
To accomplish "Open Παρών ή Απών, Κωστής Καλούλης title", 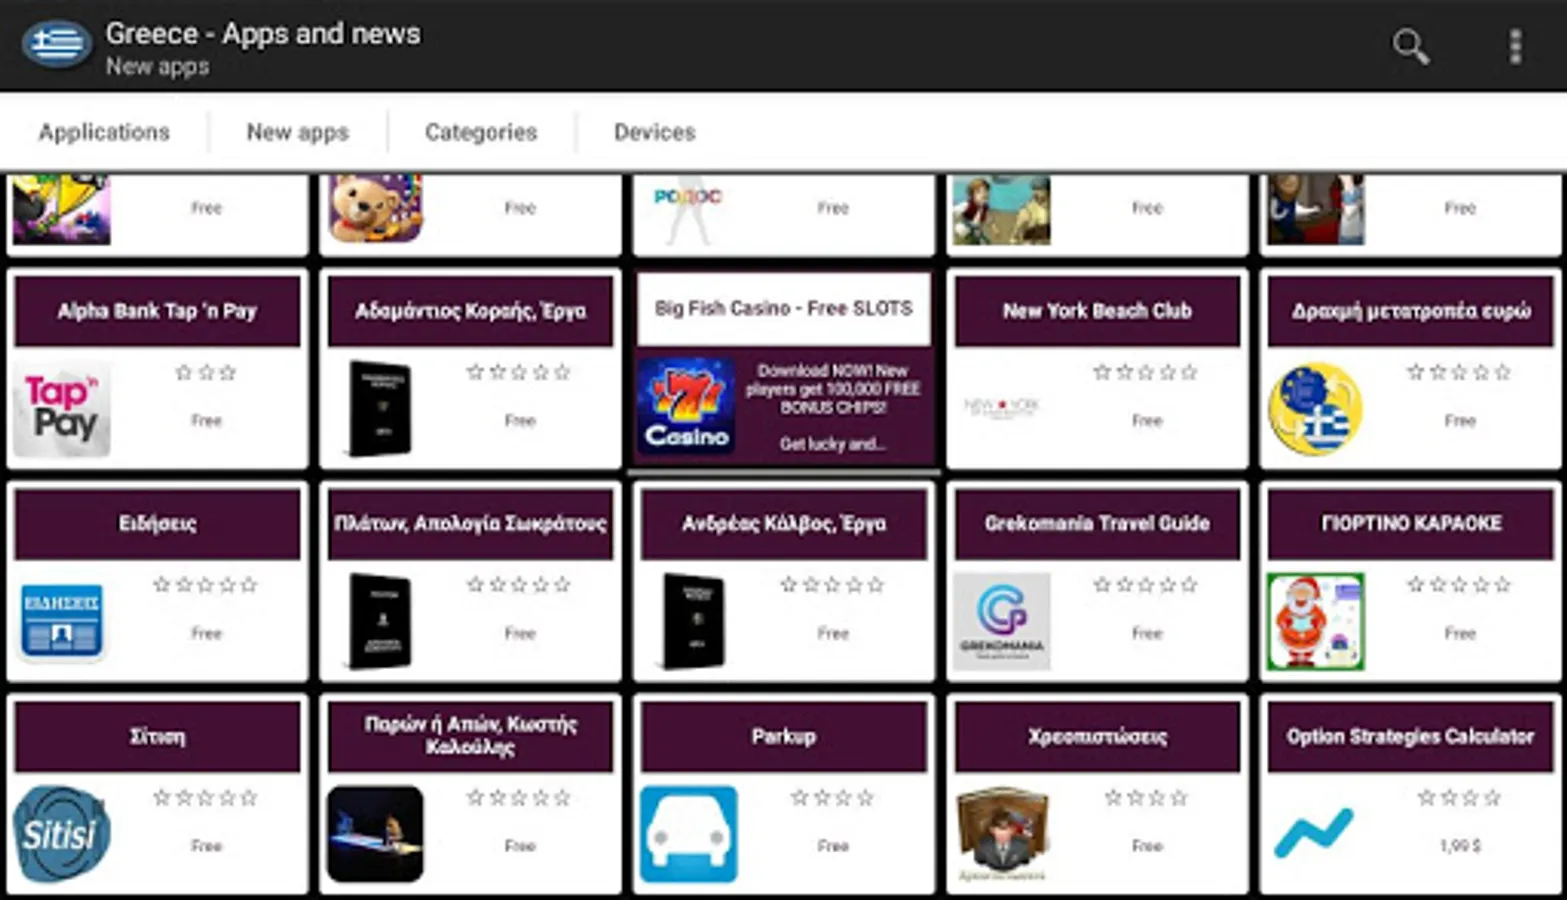I will point(470,737).
